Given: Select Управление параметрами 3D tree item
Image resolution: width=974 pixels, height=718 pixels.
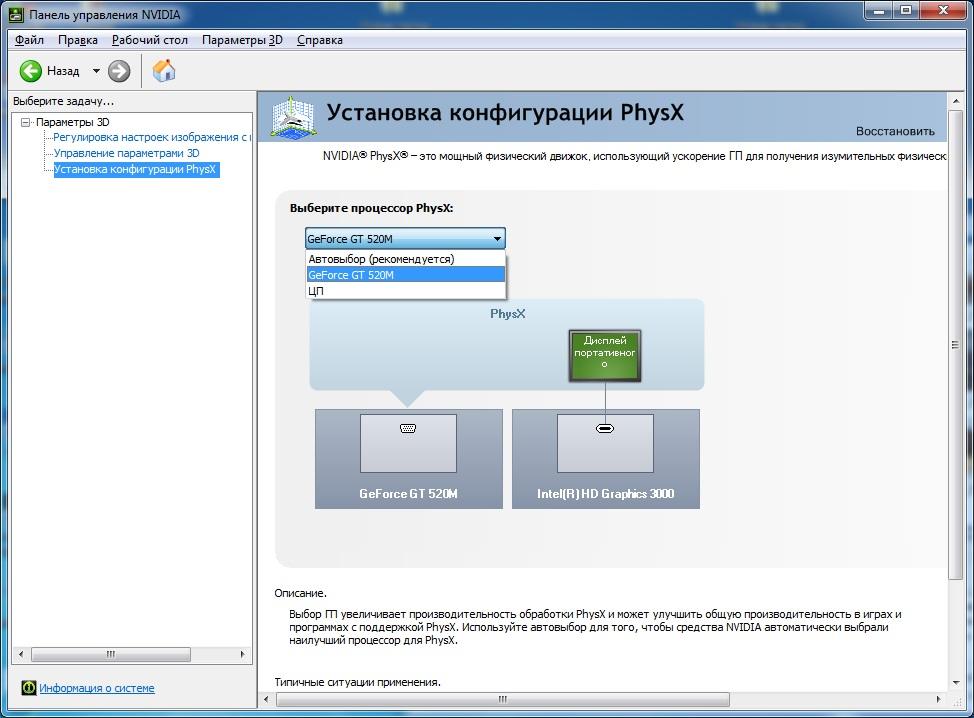Looking at the screenshot, I should pyautogui.click(x=127, y=153).
